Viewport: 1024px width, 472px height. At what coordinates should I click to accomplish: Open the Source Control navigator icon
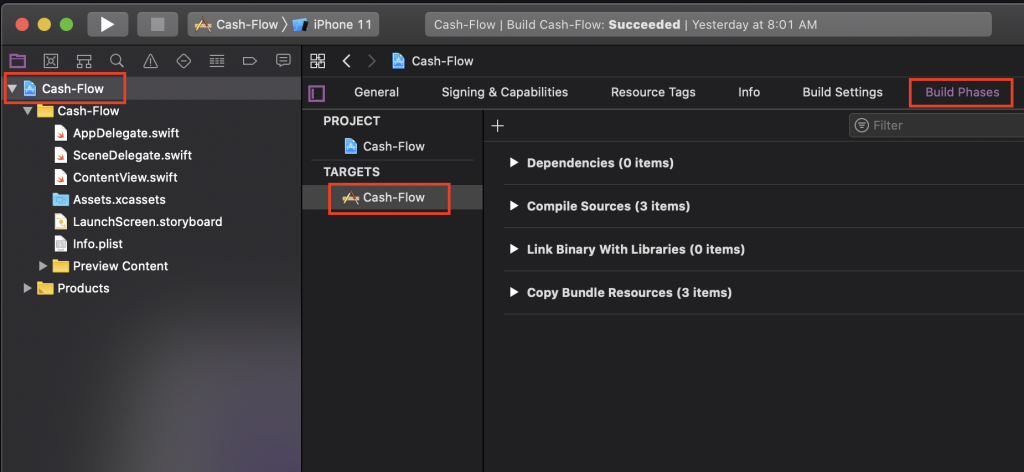point(51,61)
